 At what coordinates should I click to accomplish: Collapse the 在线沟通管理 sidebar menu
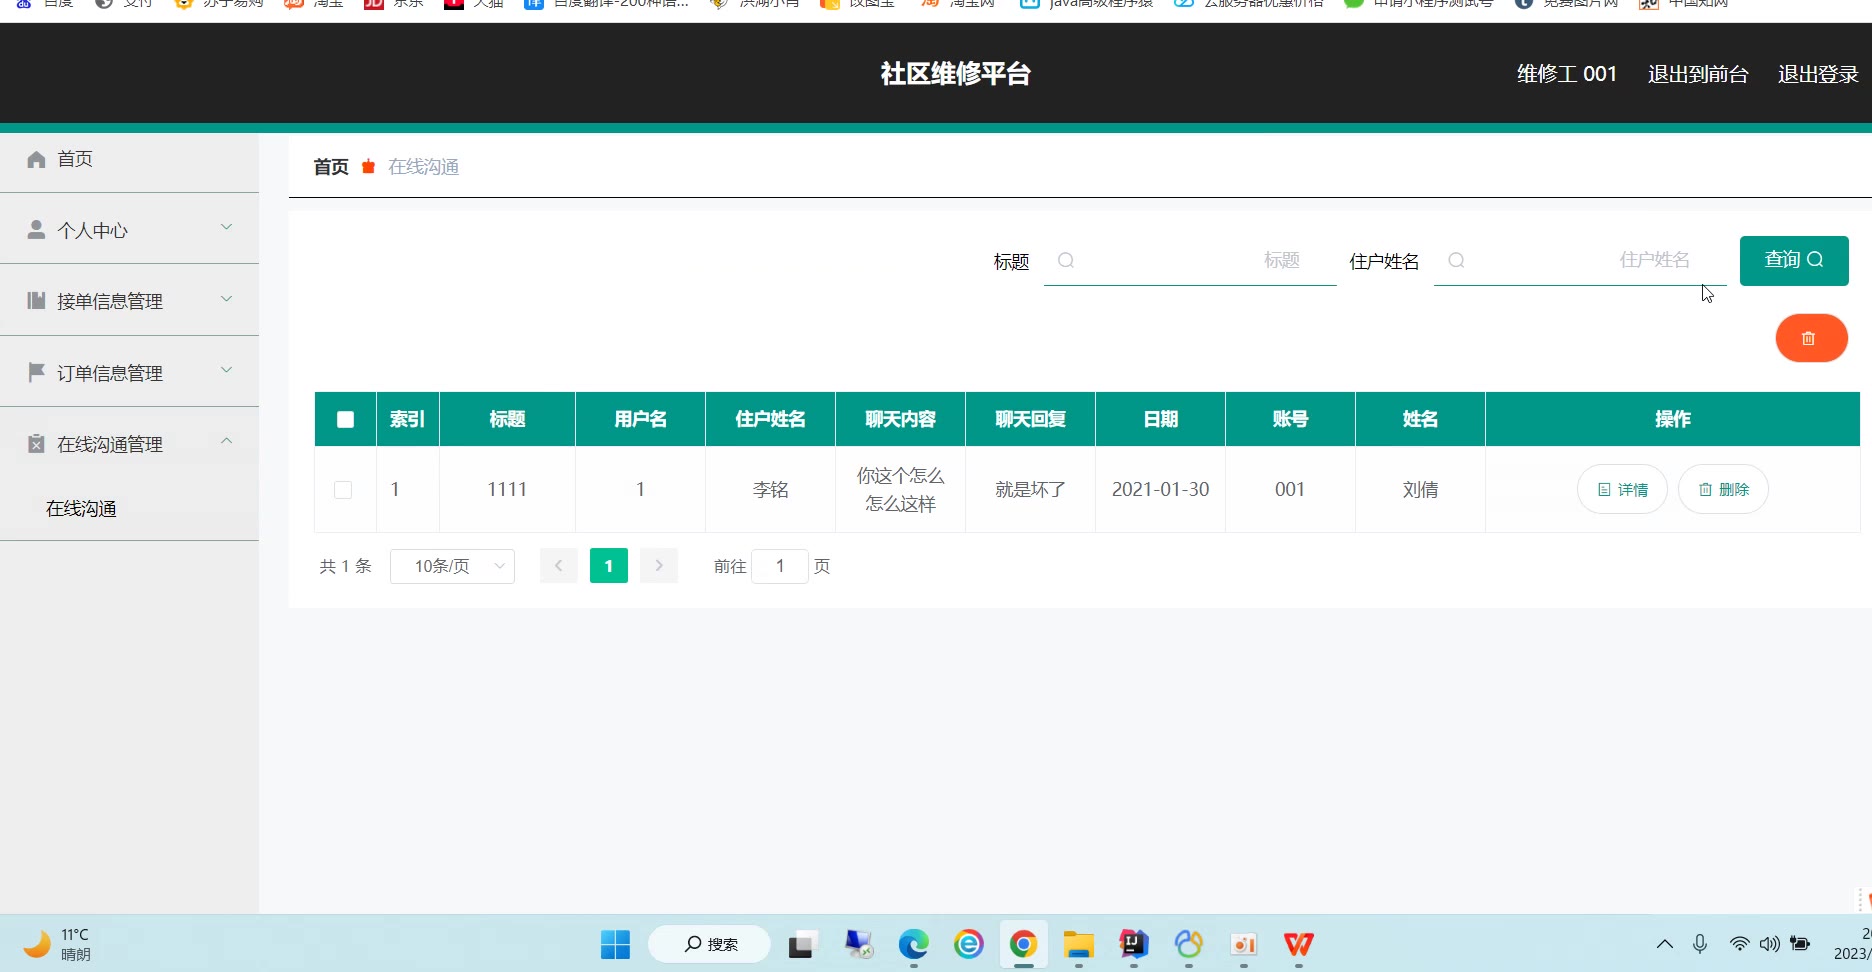(x=130, y=444)
